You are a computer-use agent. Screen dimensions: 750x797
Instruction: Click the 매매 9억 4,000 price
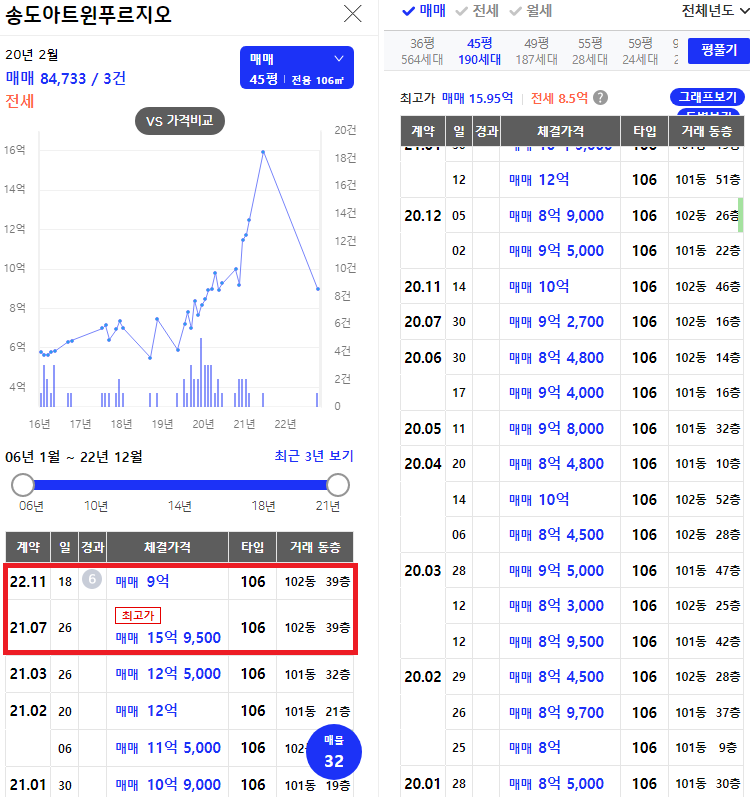click(x=556, y=393)
